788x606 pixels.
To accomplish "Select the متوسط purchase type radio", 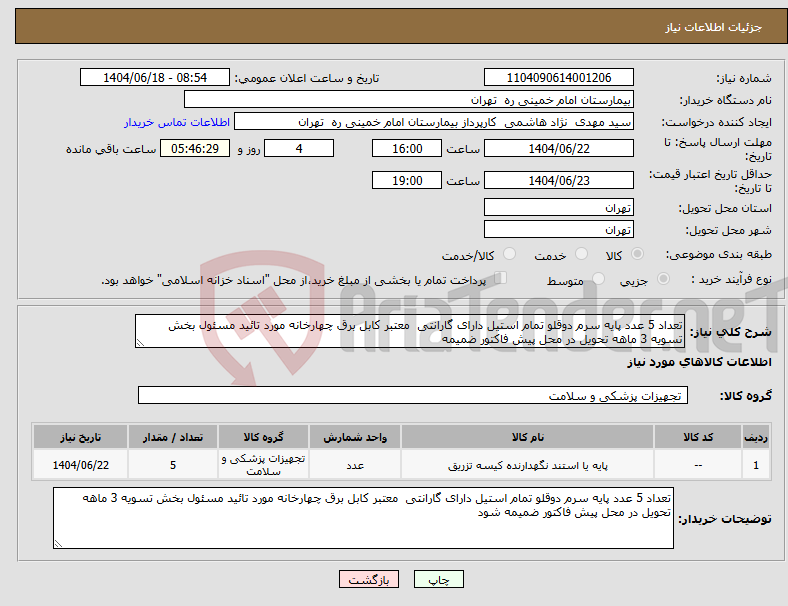I will 598,278.
